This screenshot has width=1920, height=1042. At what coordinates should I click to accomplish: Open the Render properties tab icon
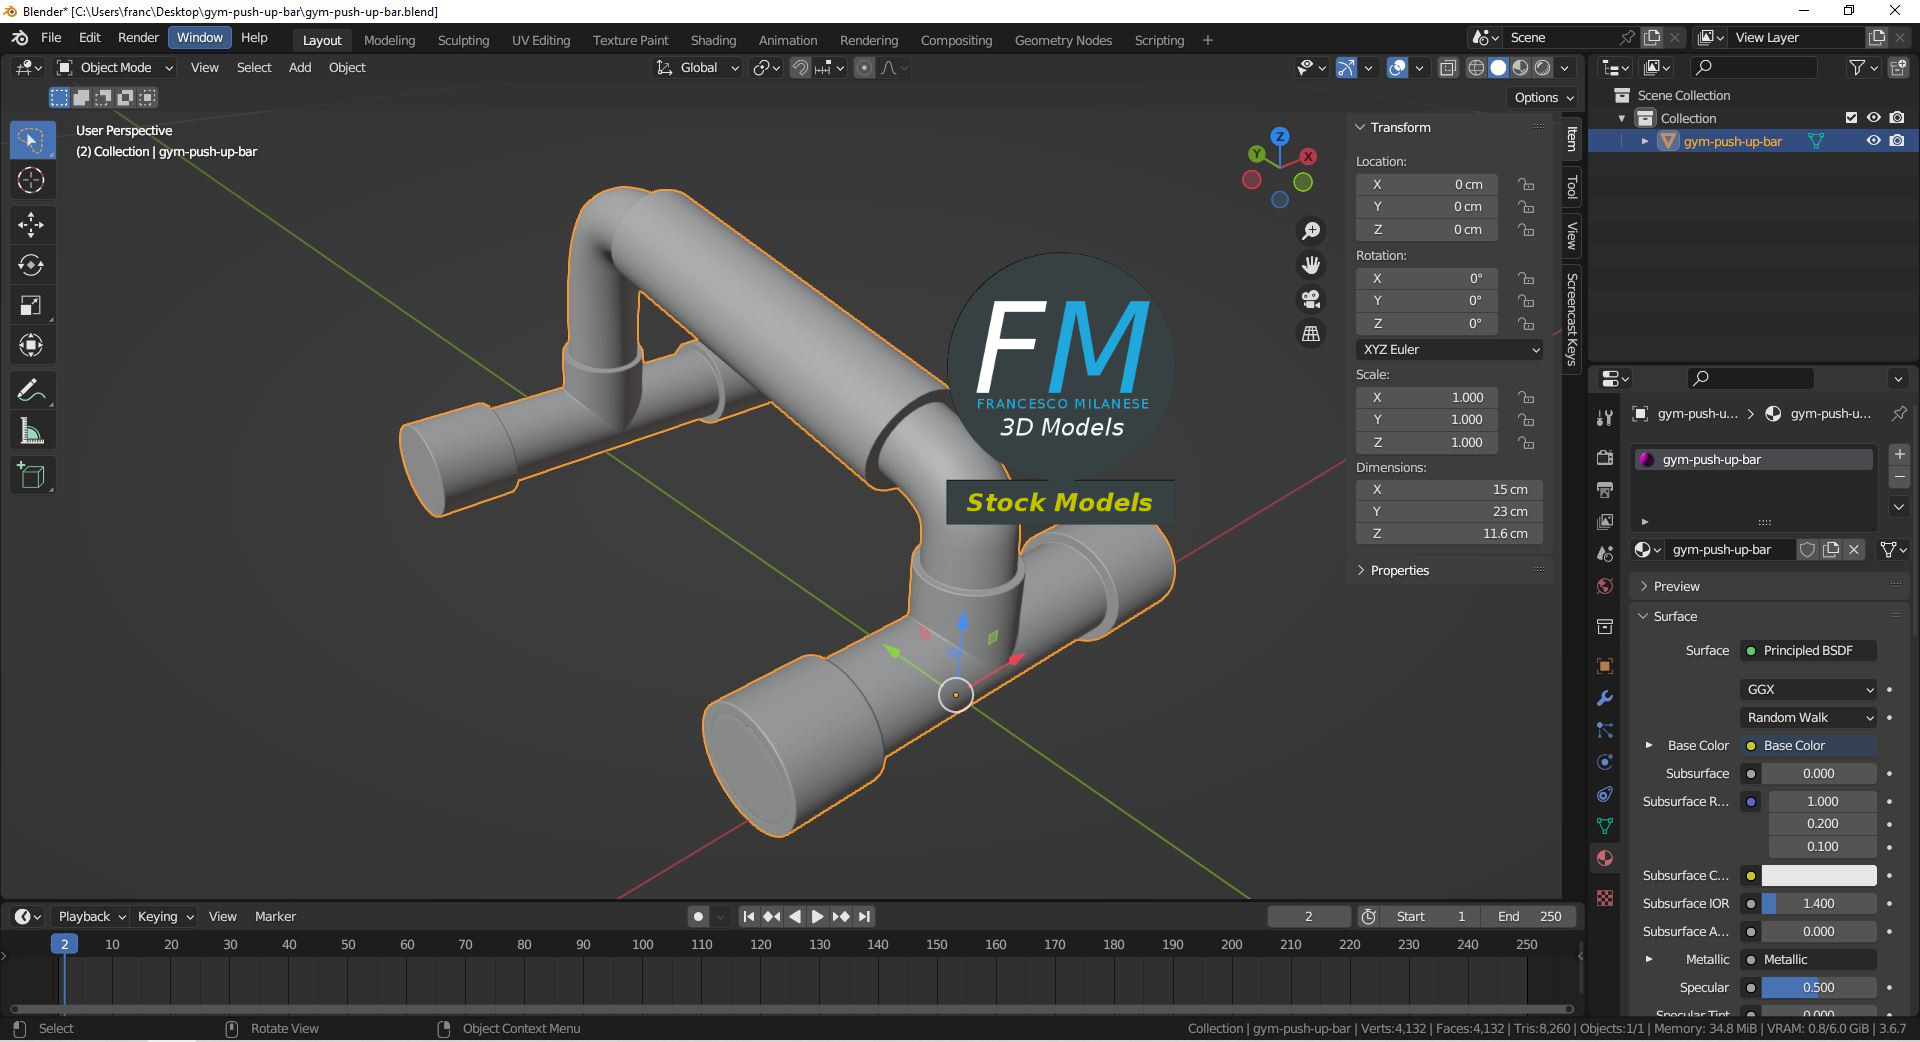point(1605,457)
